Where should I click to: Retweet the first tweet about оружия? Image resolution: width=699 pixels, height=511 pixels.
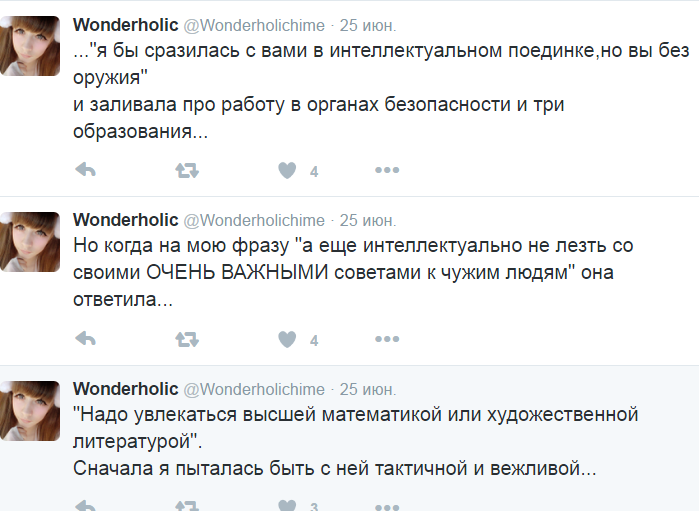tap(187, 170)
